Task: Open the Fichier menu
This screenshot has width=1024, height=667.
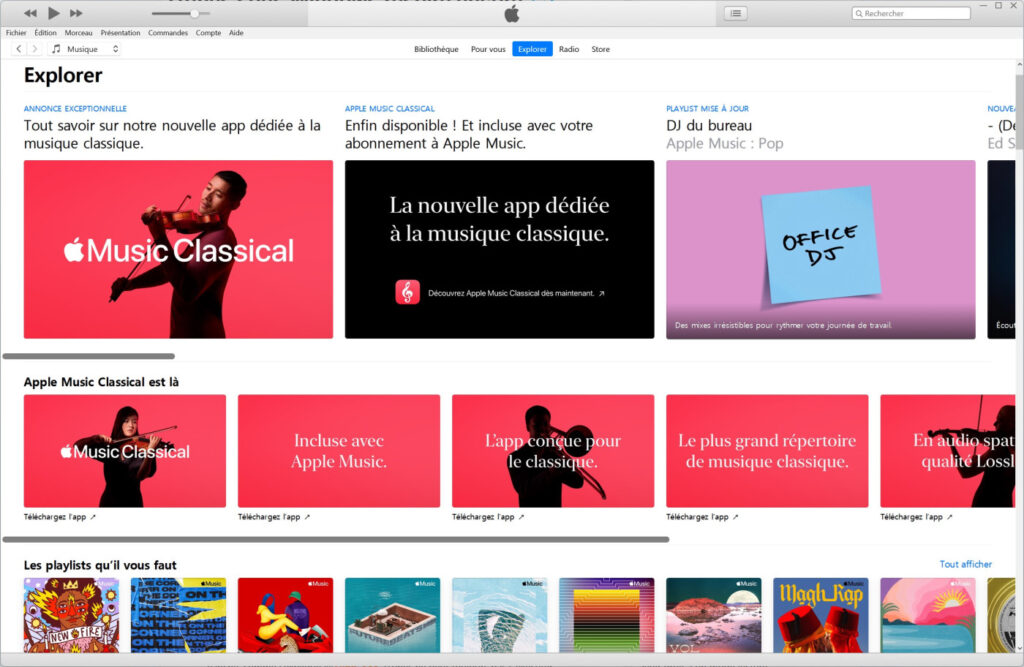Action: pyautogui.click(x=16, y=33)
